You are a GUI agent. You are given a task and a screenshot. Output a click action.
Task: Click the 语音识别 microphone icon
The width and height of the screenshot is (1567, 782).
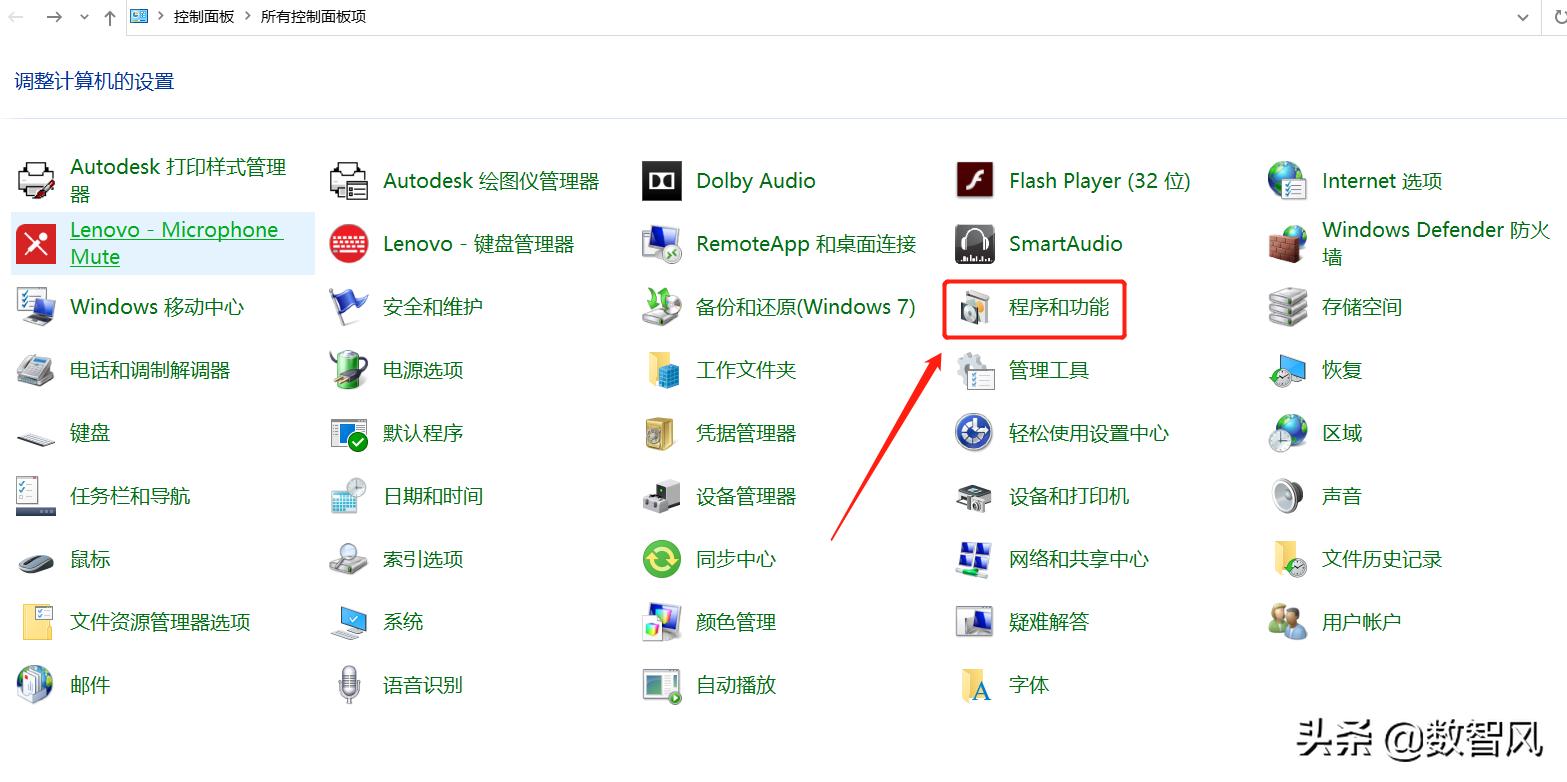[x=349, y=685]
